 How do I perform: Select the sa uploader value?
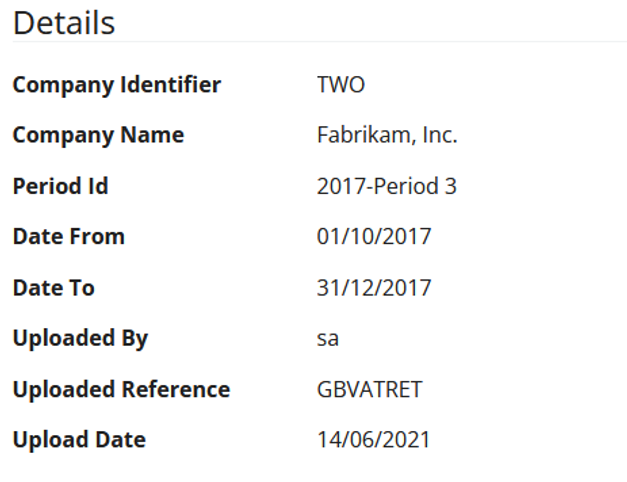point(328,339)
